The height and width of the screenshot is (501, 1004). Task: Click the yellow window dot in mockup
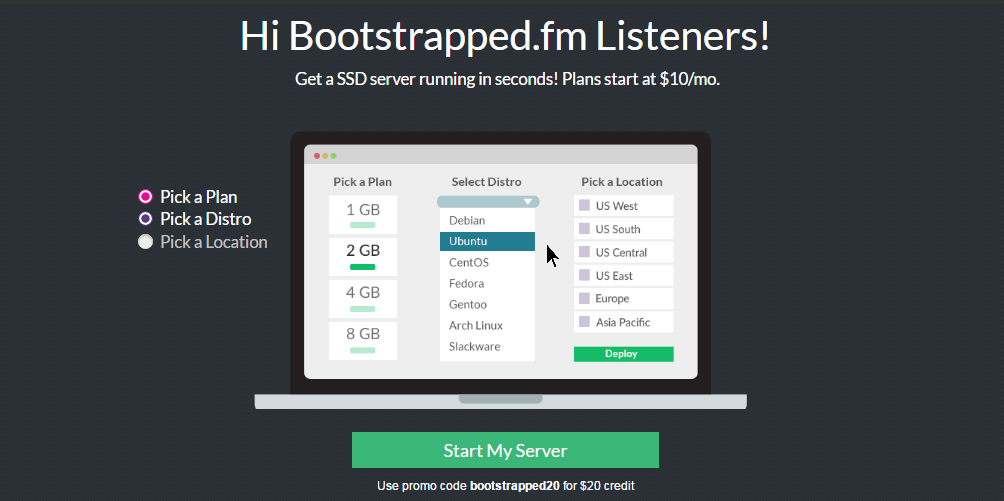(x=325, y=156)
